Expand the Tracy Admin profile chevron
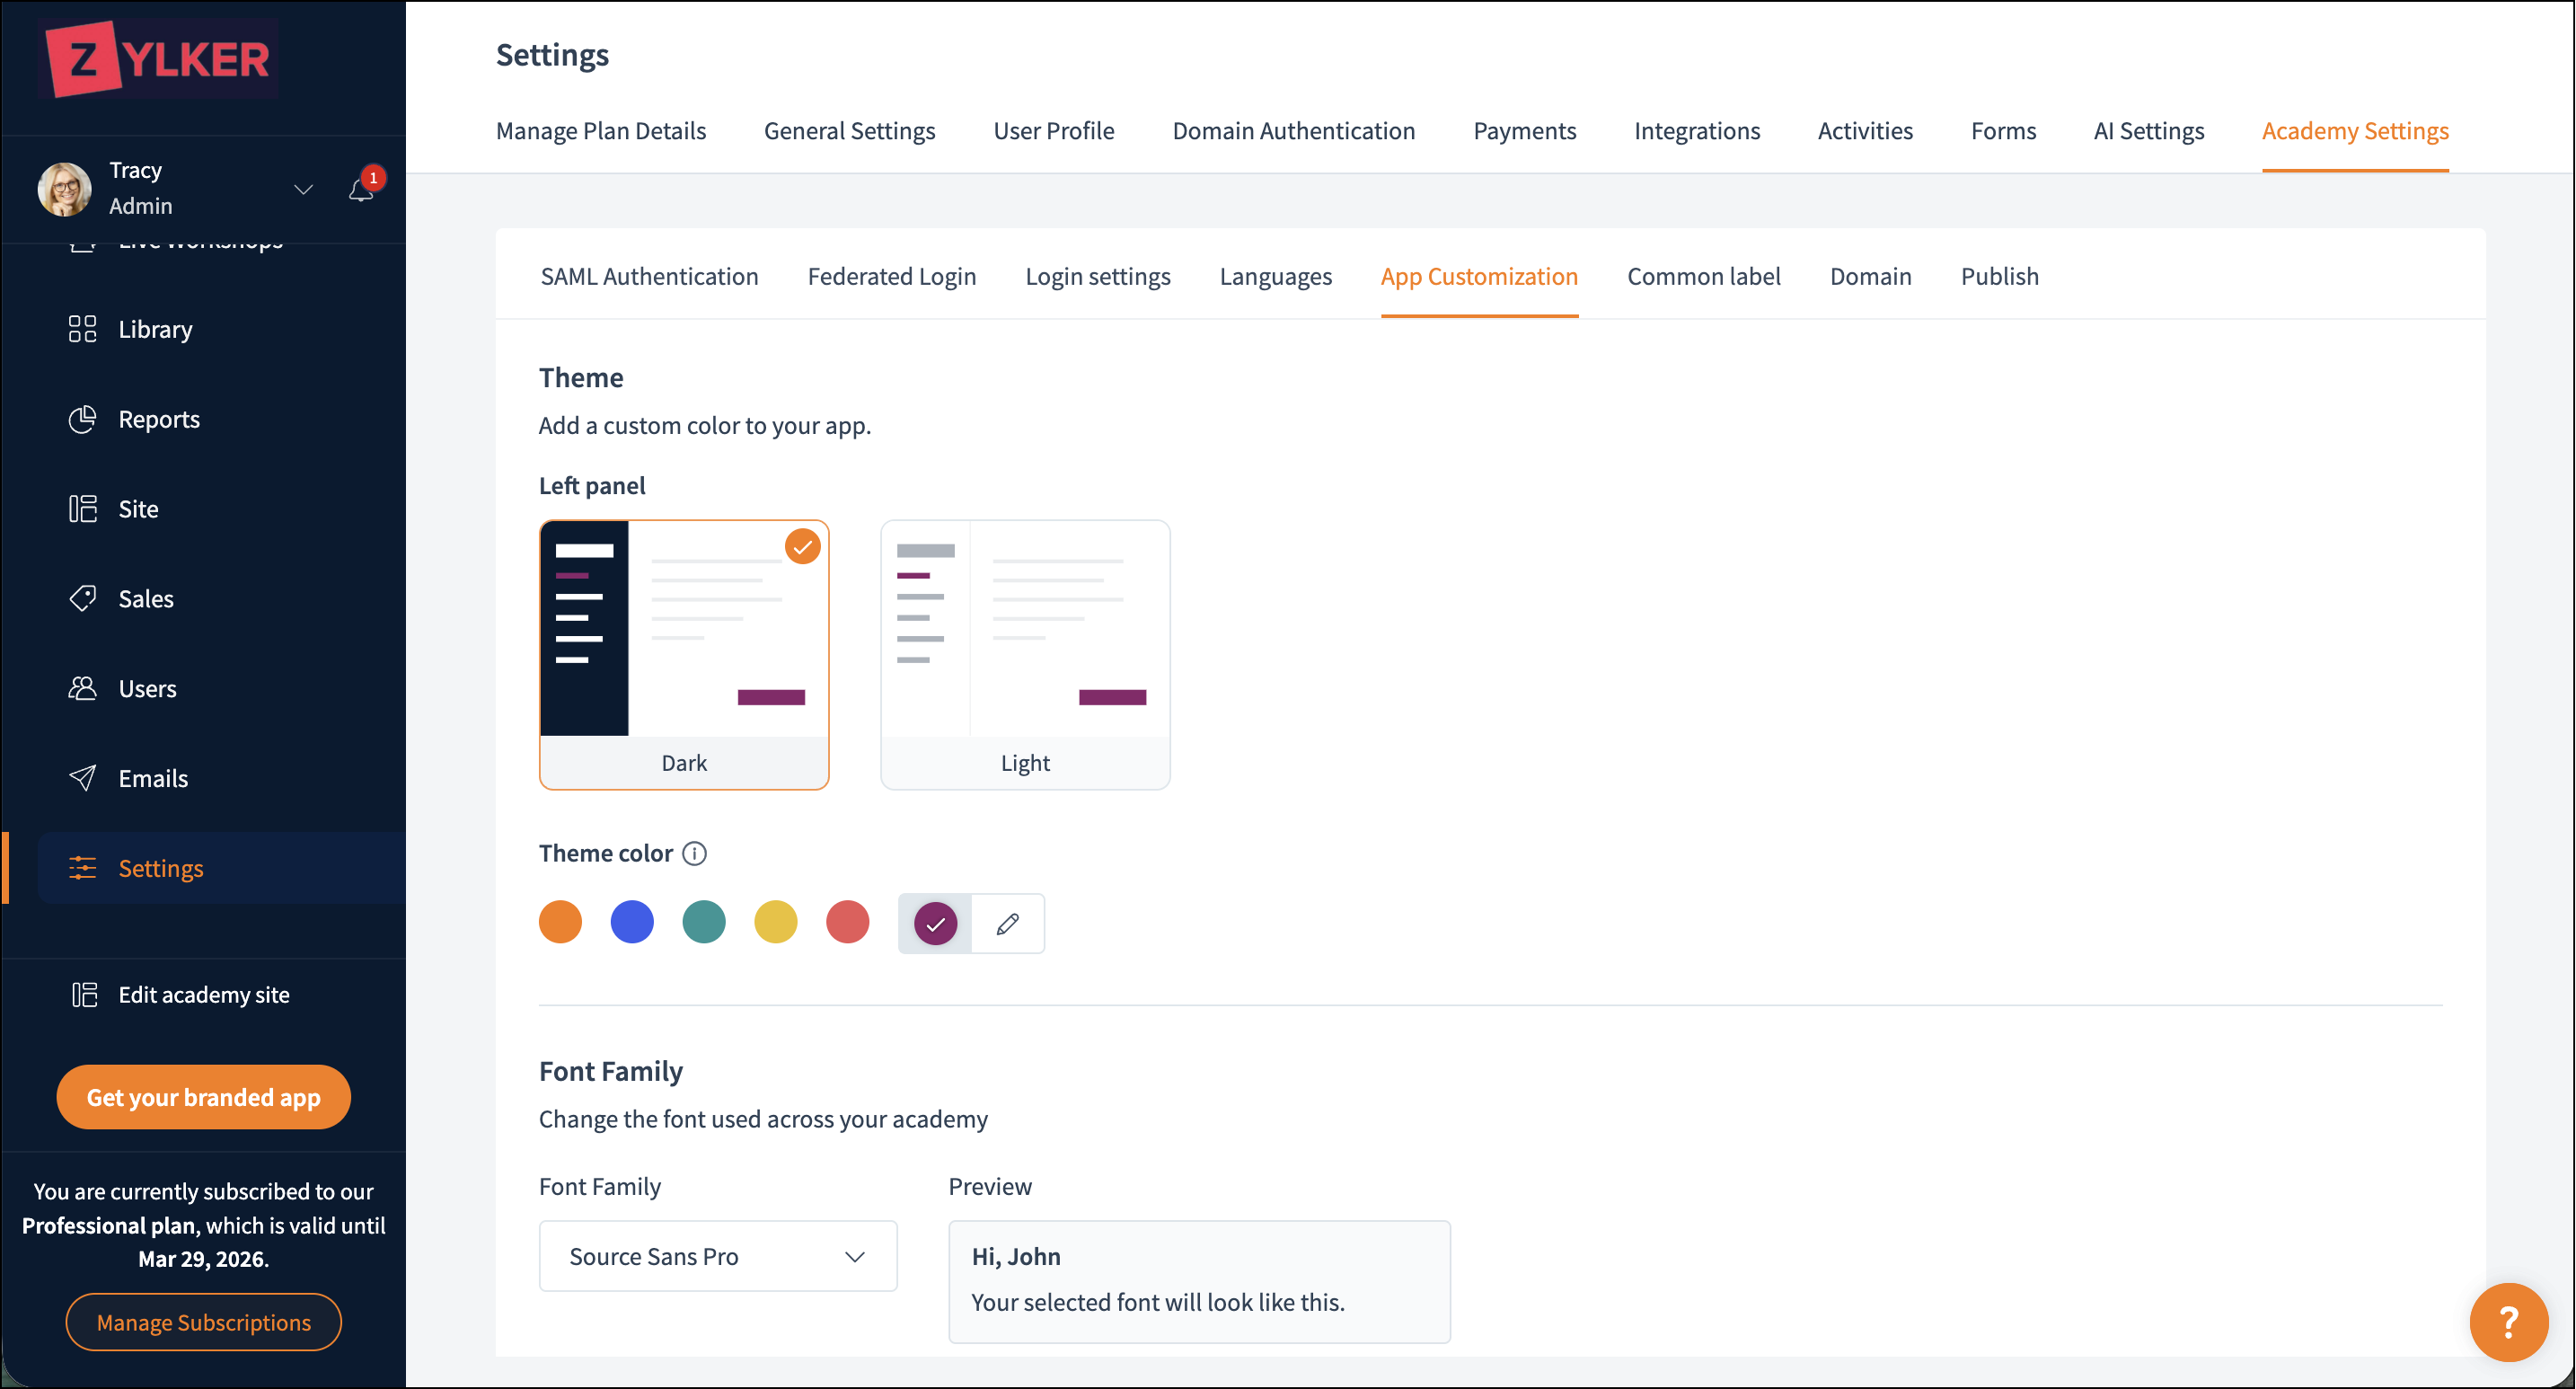2576x1389 pixels. (x=303, y=189)
